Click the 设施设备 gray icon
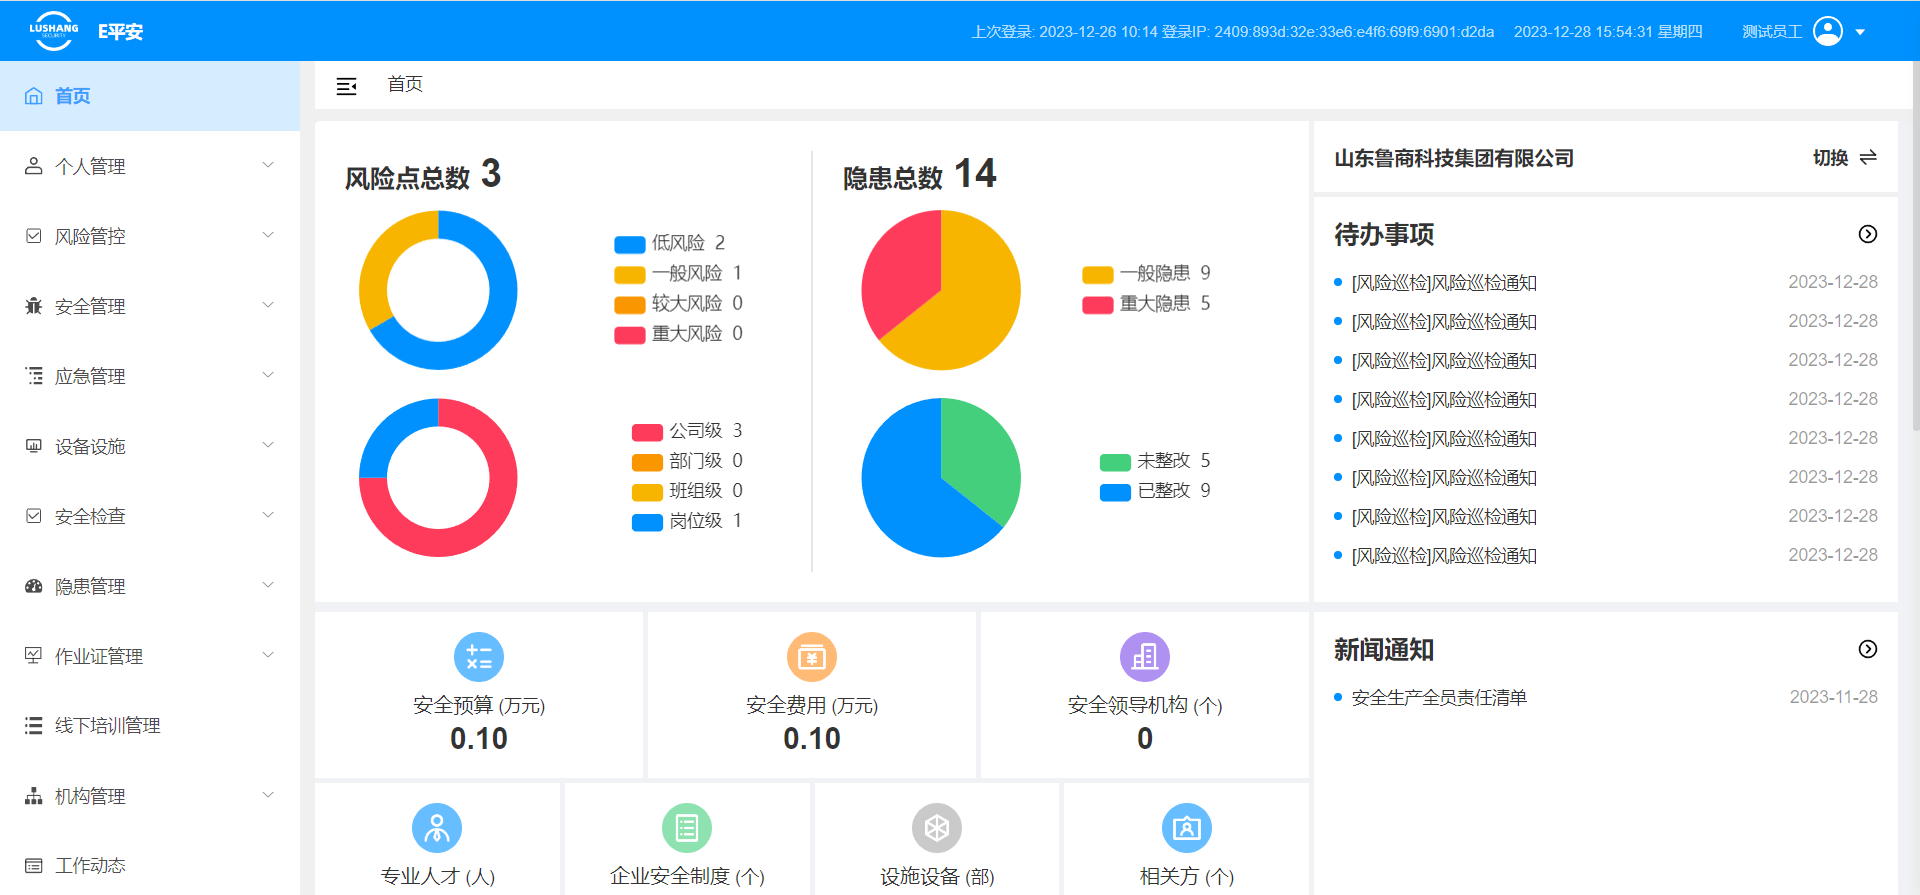The height and width of the screenshot is (895, 1920). point(937,828)
